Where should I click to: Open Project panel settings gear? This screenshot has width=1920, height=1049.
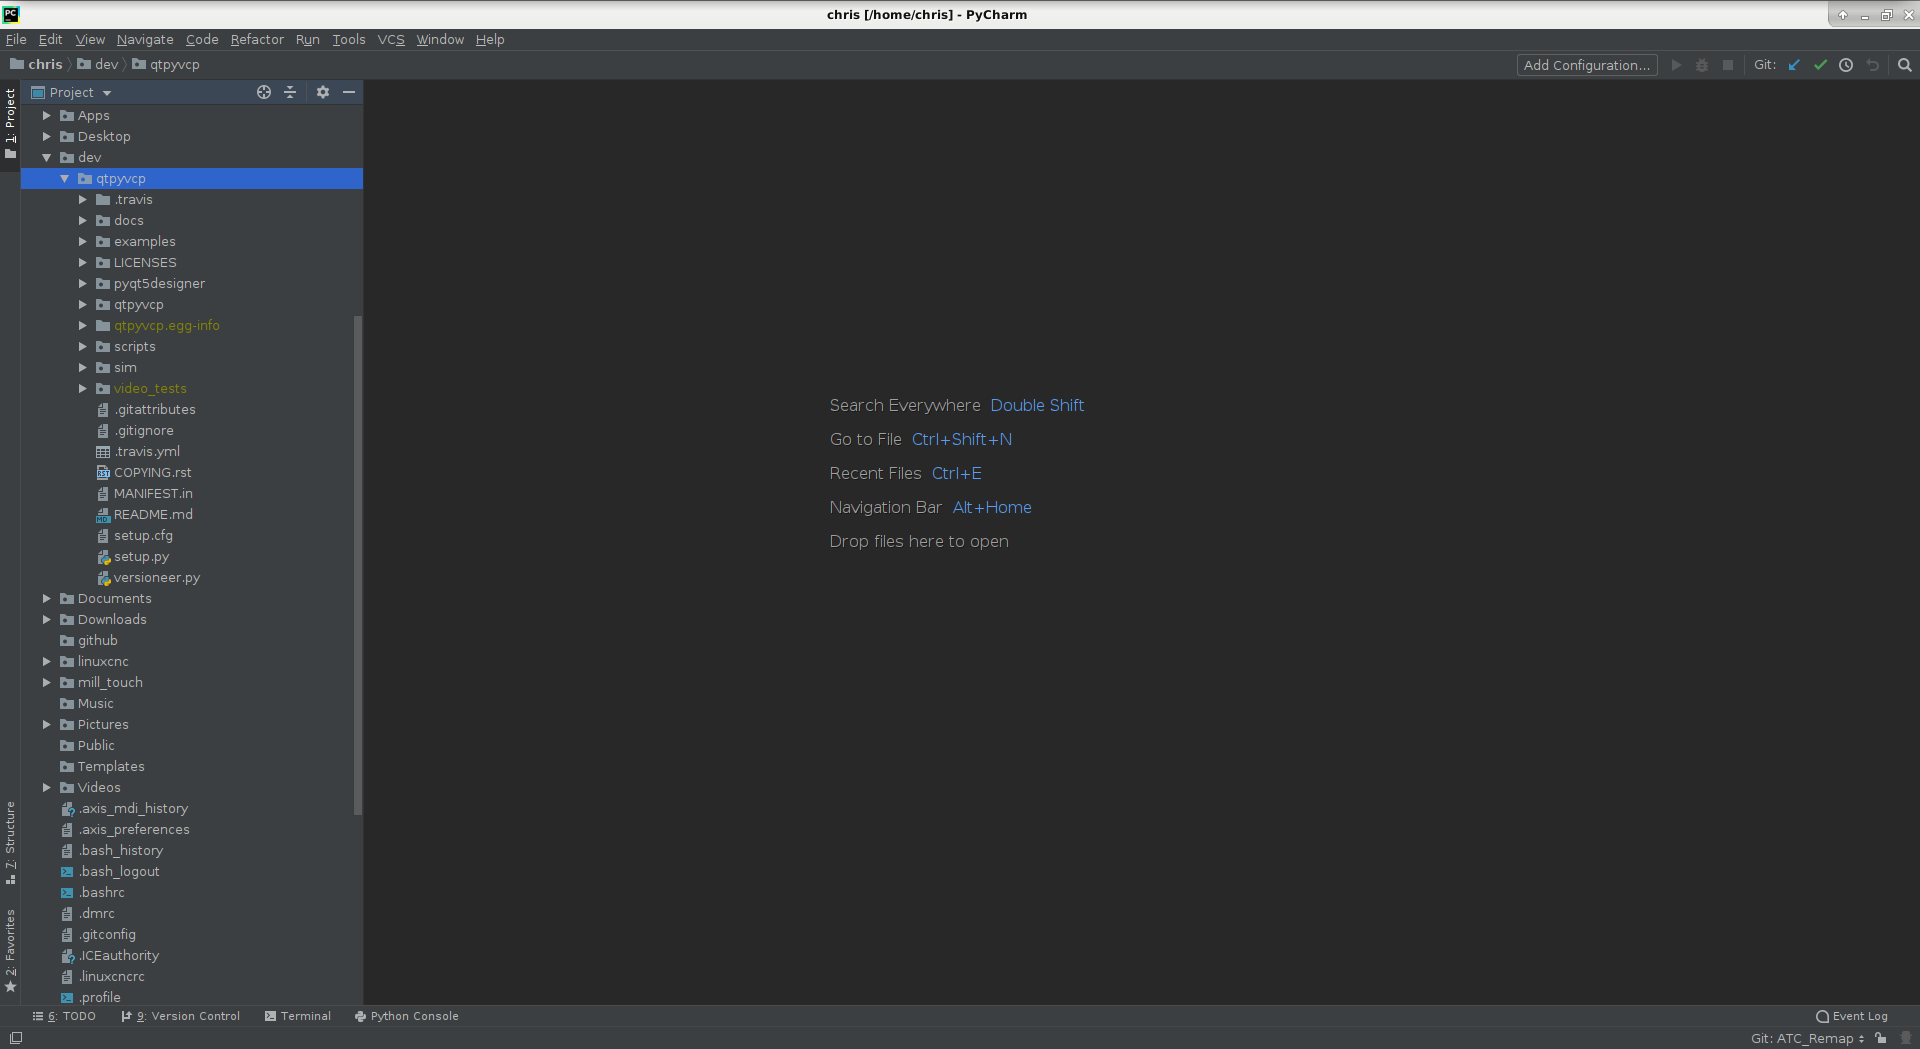(x=323, y=92)
